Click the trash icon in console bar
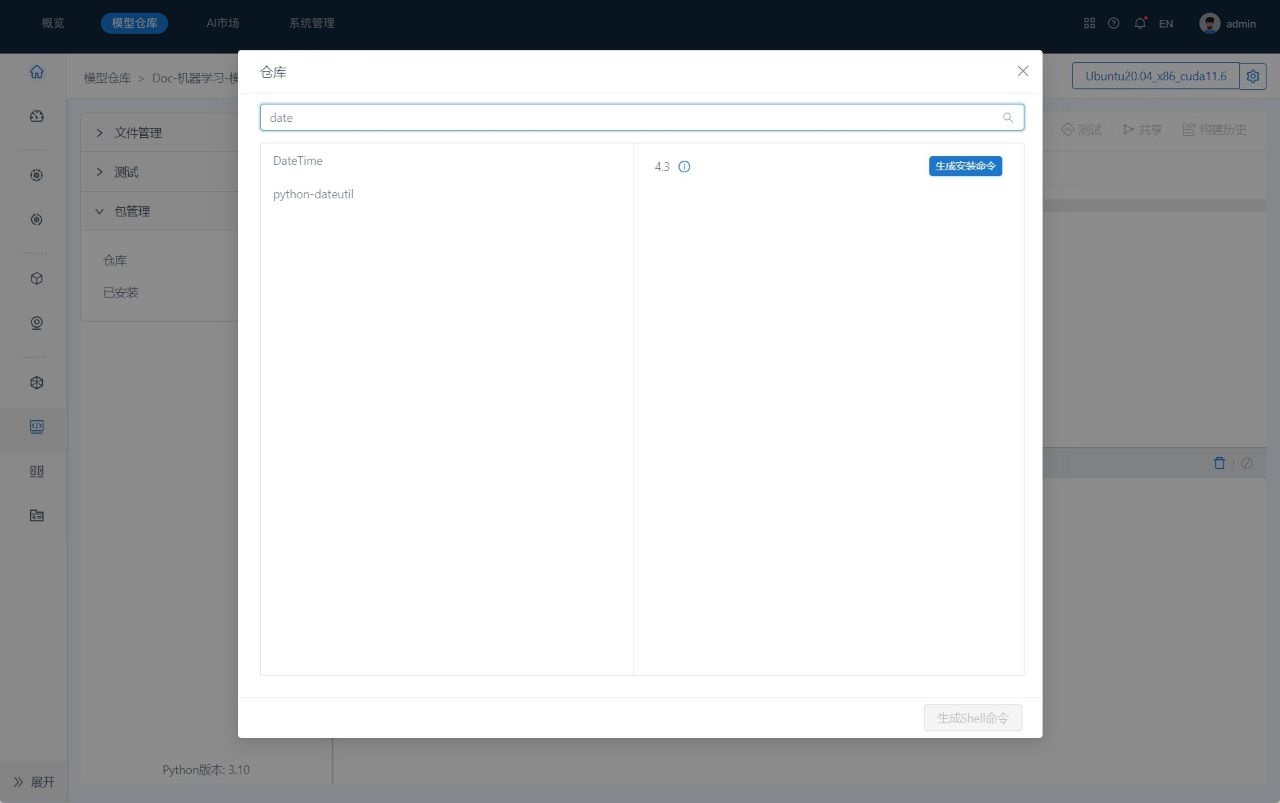The height and width of the screenshot is (803, 1280). pyautogui.click(x=1219, y=463)
